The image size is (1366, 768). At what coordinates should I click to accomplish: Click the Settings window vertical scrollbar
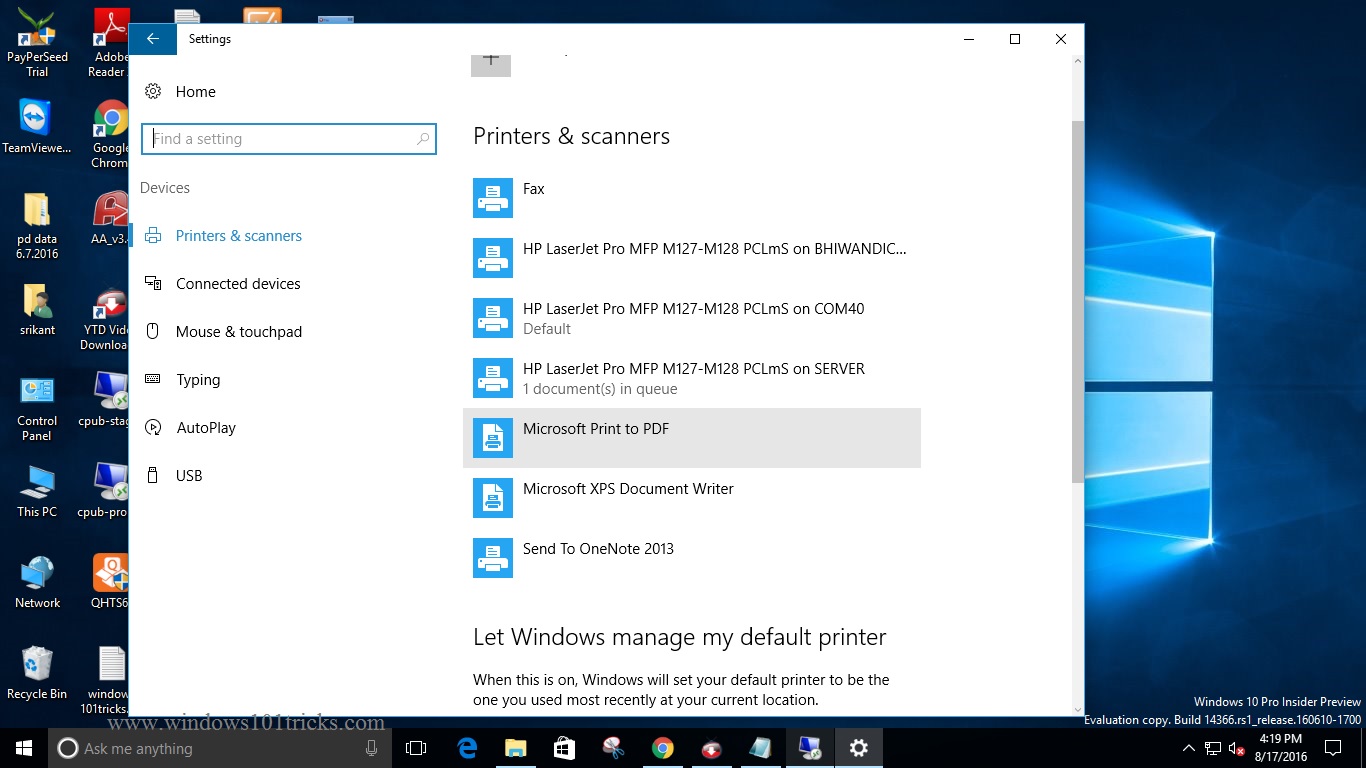[1077, 300]
